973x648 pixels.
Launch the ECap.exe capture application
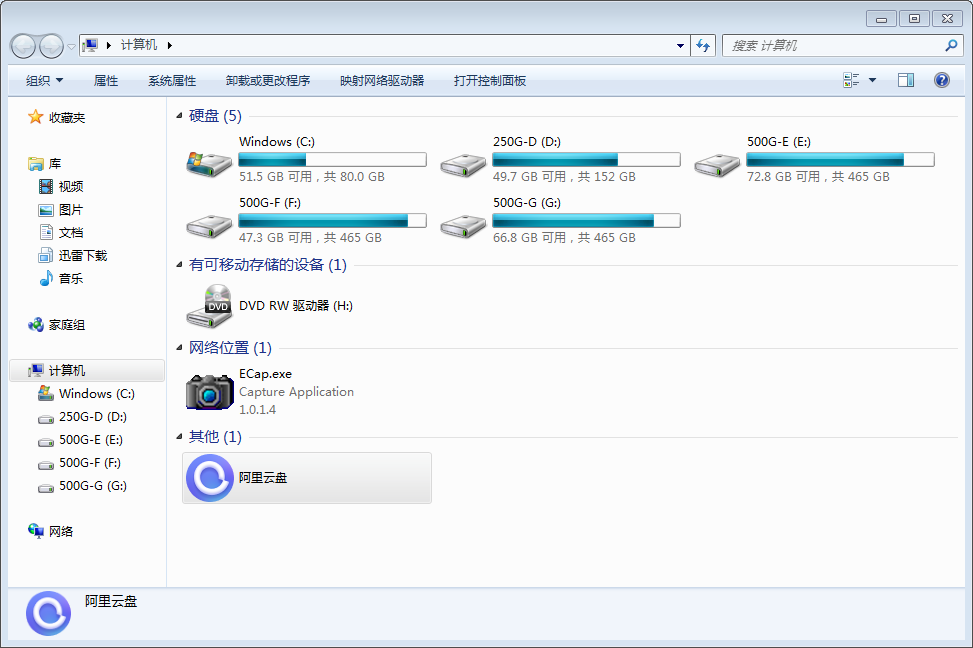click(209, 391)
